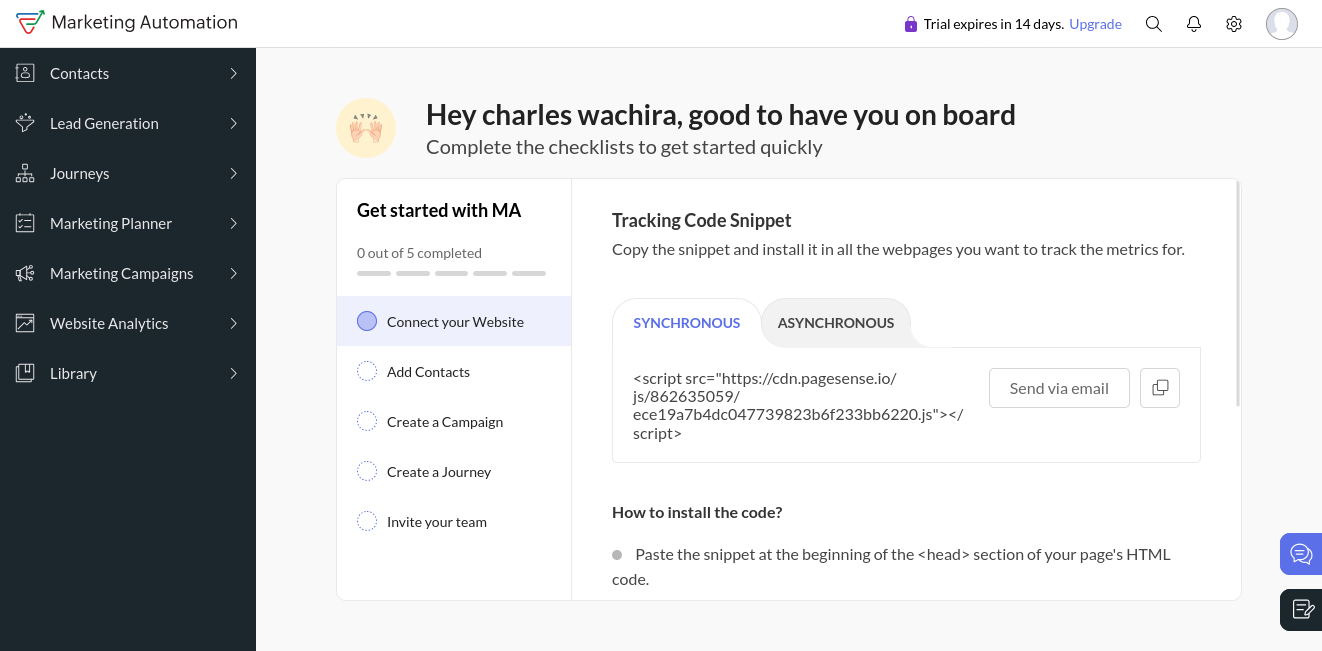Click the script tracking code text
The height and width of the screenshot is (651, 1322).
tap(798, 406)
